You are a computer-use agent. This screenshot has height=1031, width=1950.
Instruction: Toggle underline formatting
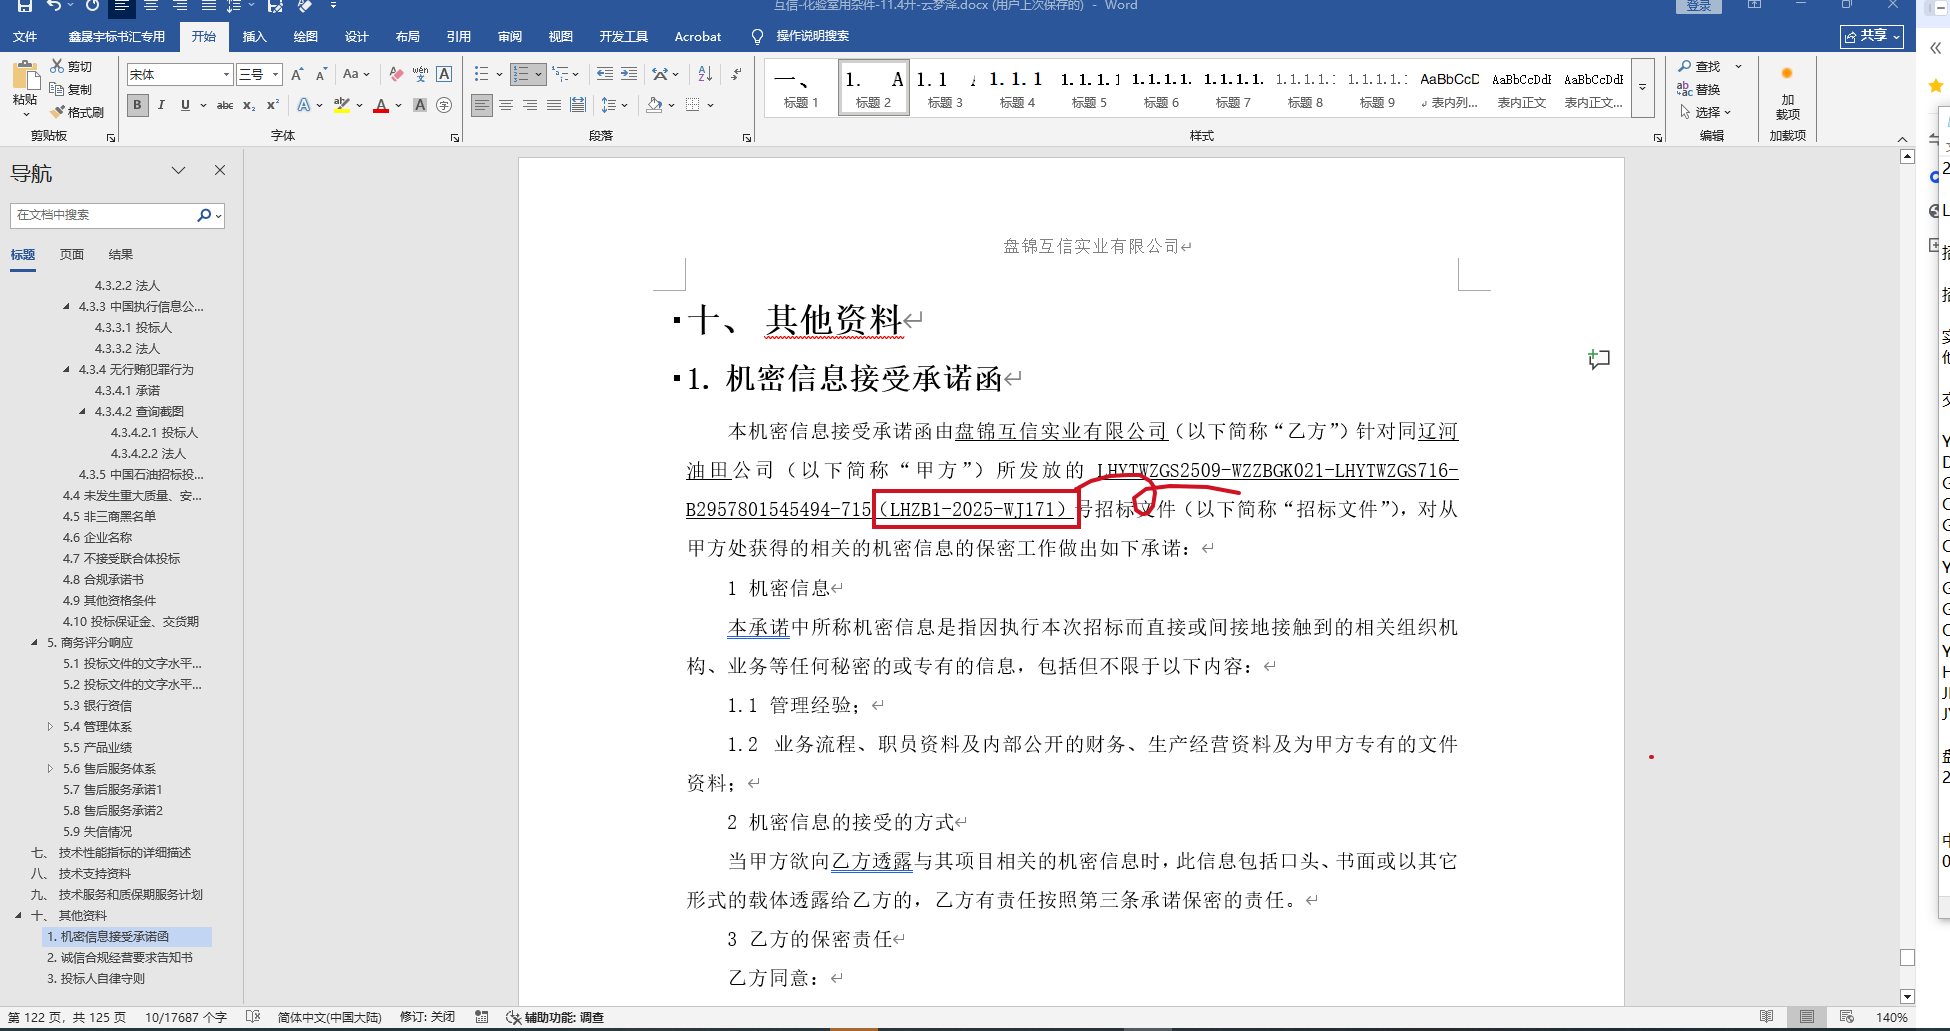point(185,105)
